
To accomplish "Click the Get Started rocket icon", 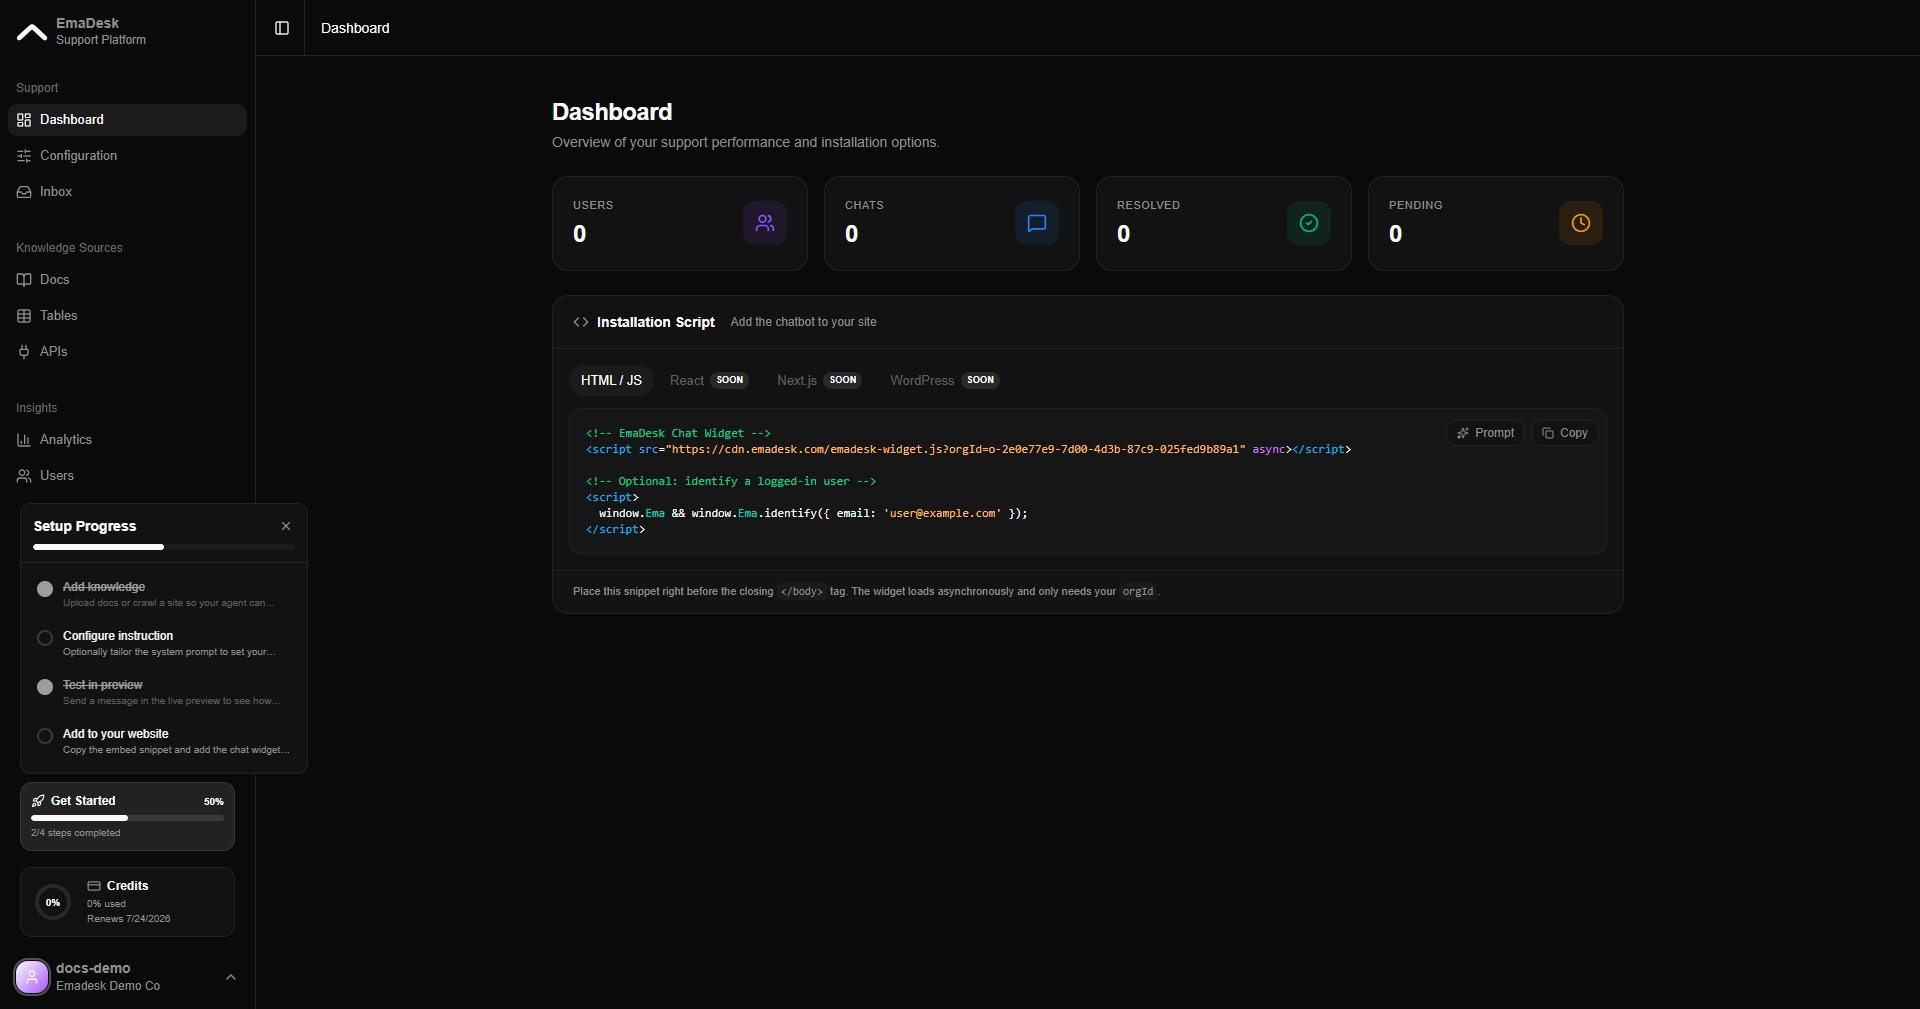I will [38, 801].
